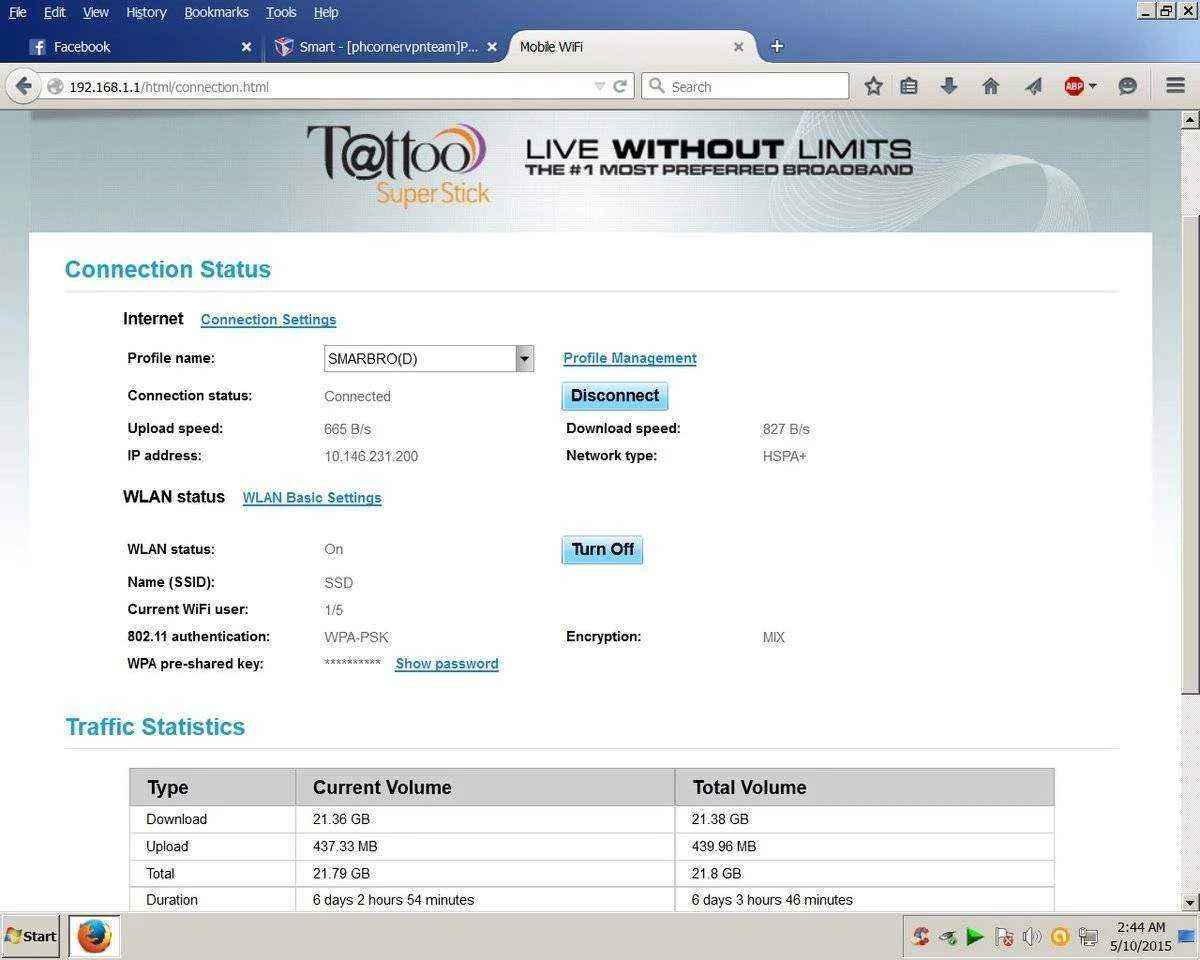Open the View menu
The width and height of the screenshot is (1200, 960).
click(96, 12)
